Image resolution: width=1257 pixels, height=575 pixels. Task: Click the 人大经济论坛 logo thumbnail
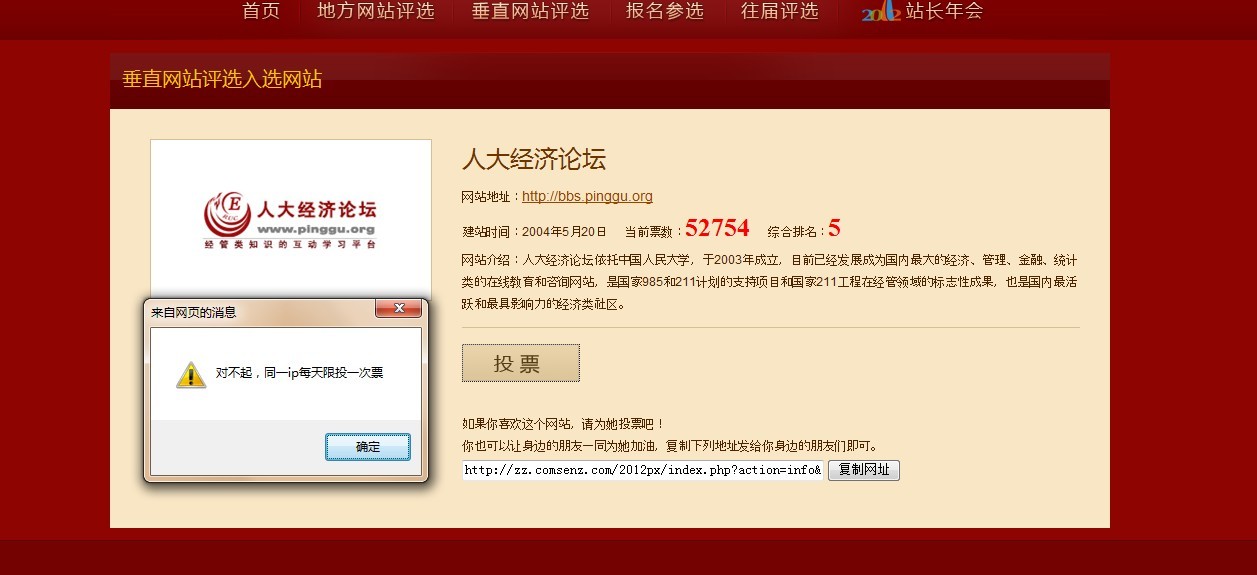(x=291, y=220)
